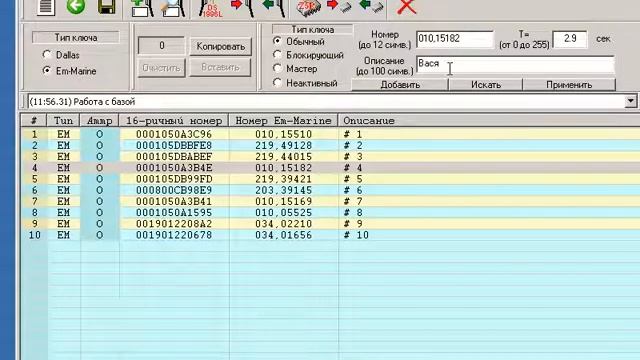
Task: Select hex number 000105DBBFE8
Action: click(174, 145)
